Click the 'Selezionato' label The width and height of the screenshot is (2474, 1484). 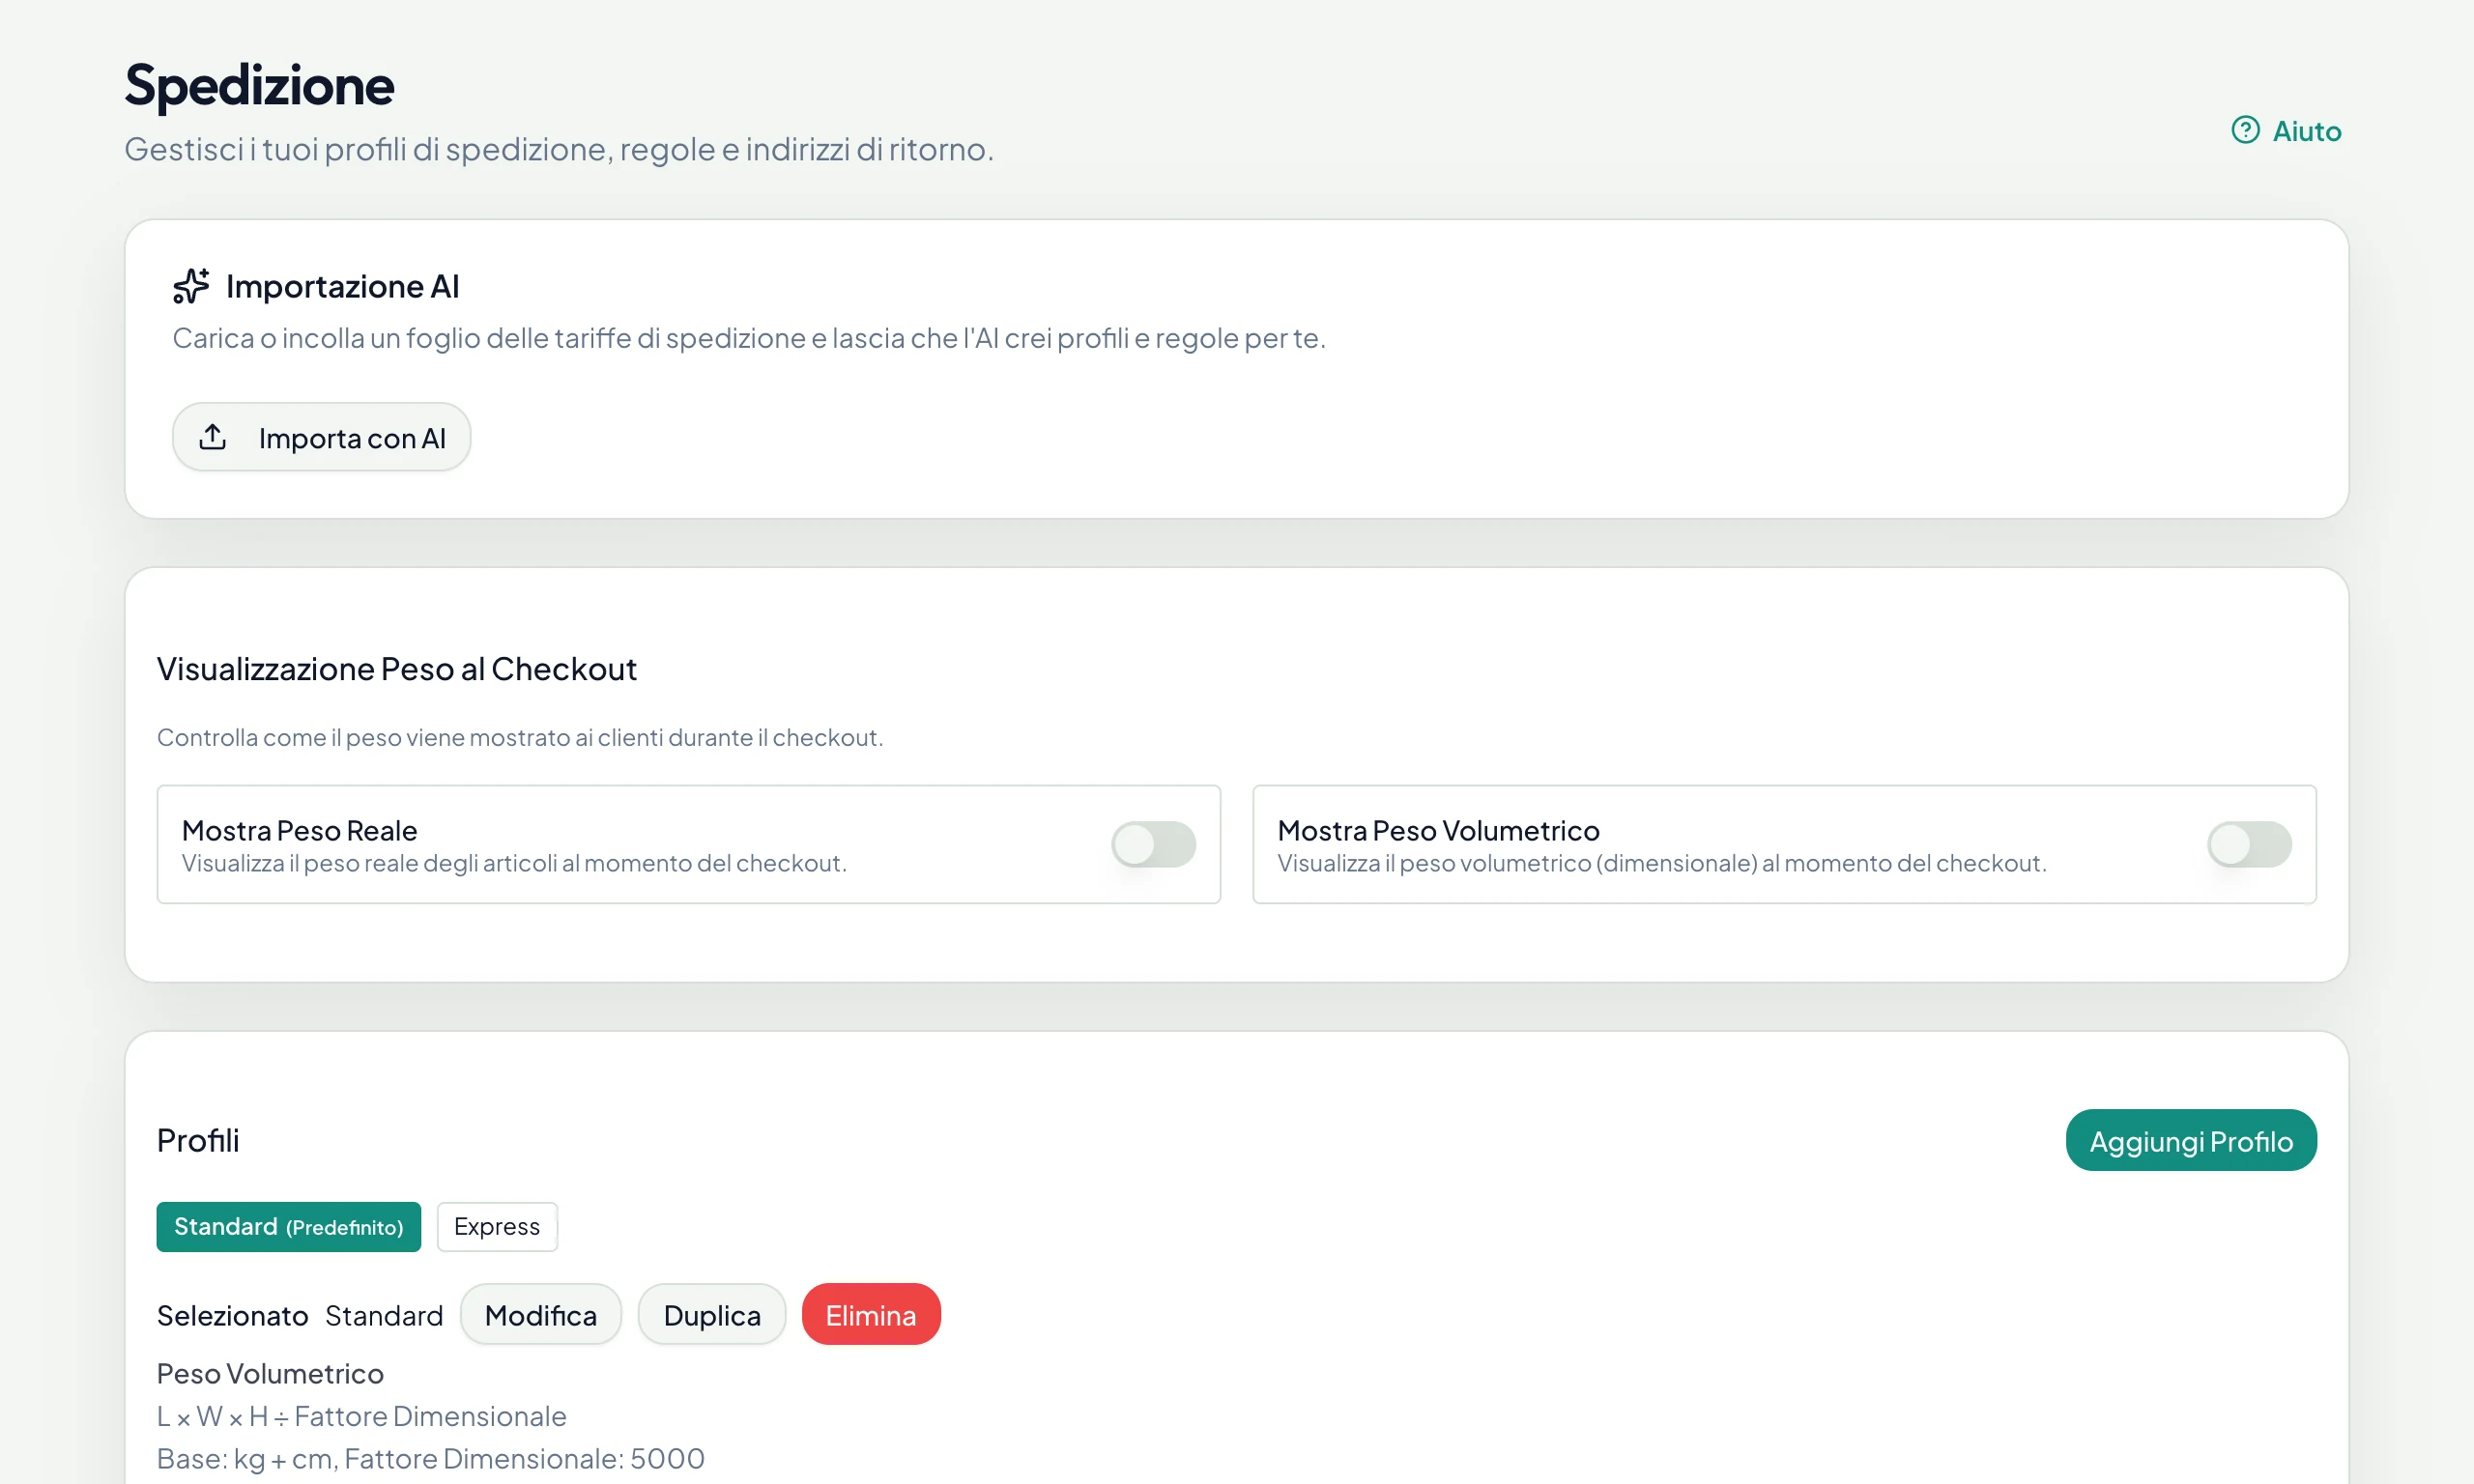point(232,1315)
